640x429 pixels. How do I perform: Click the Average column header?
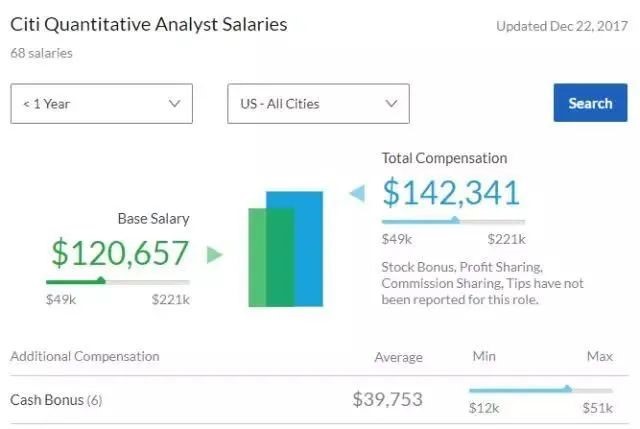tap(398, 357)
